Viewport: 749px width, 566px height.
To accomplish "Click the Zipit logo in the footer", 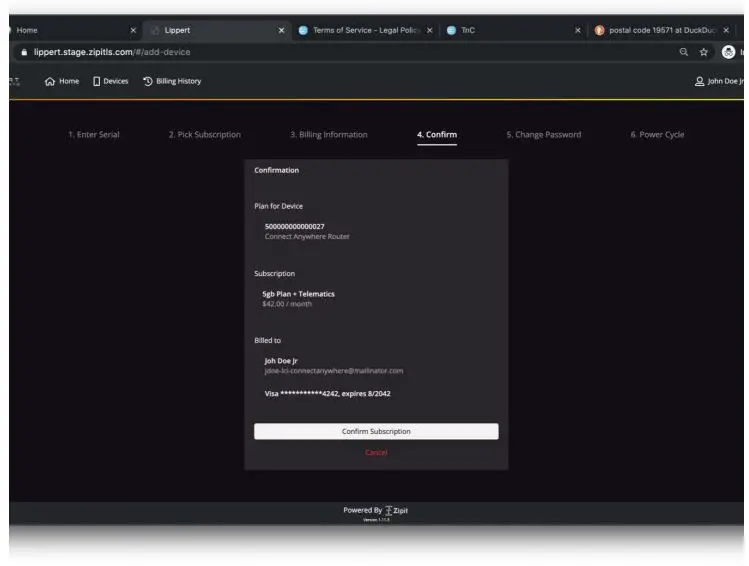I will tap(396, 511).
